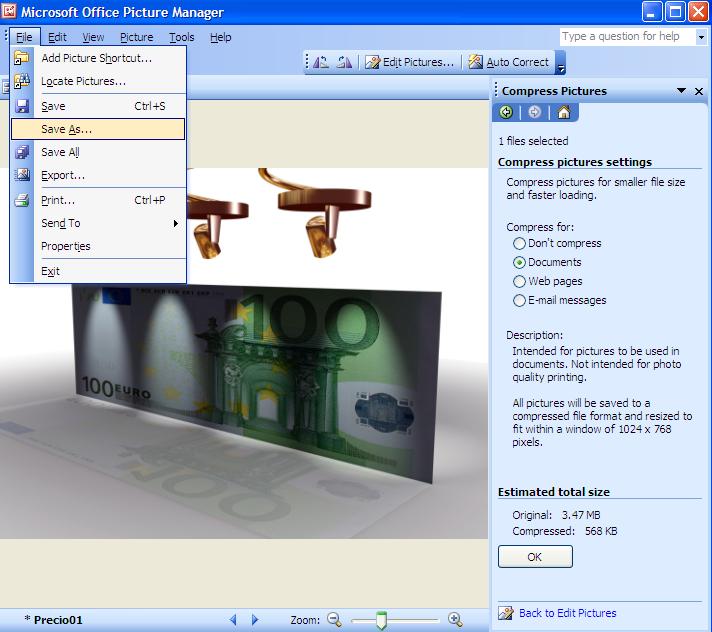Choose Export menu entry
The height and width of the screenshot is (632, 712).
pos(98,175)
